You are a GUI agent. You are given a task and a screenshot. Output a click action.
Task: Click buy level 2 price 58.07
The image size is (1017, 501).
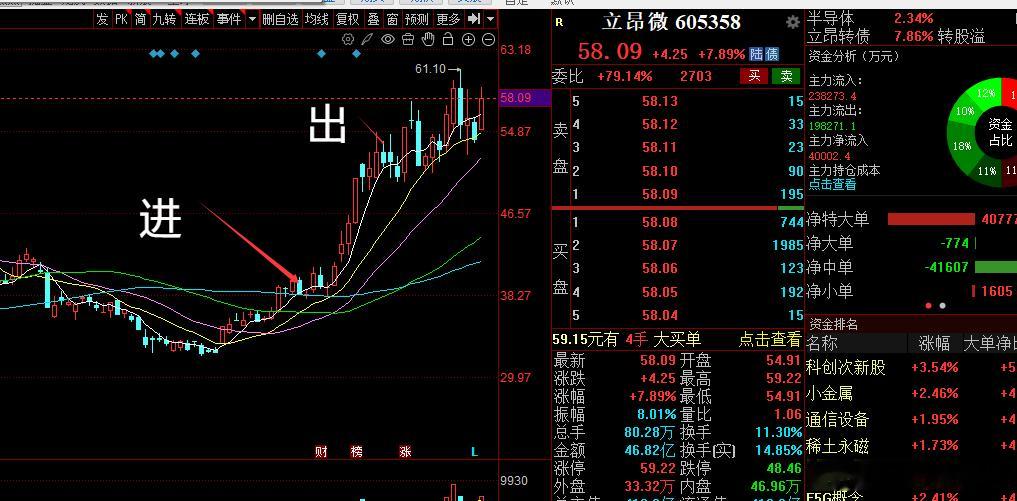660,245
